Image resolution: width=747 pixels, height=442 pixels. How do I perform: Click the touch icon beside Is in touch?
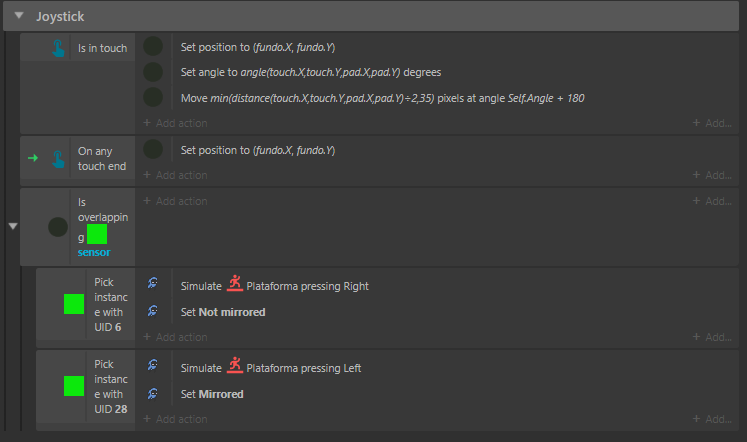point(58,48)
